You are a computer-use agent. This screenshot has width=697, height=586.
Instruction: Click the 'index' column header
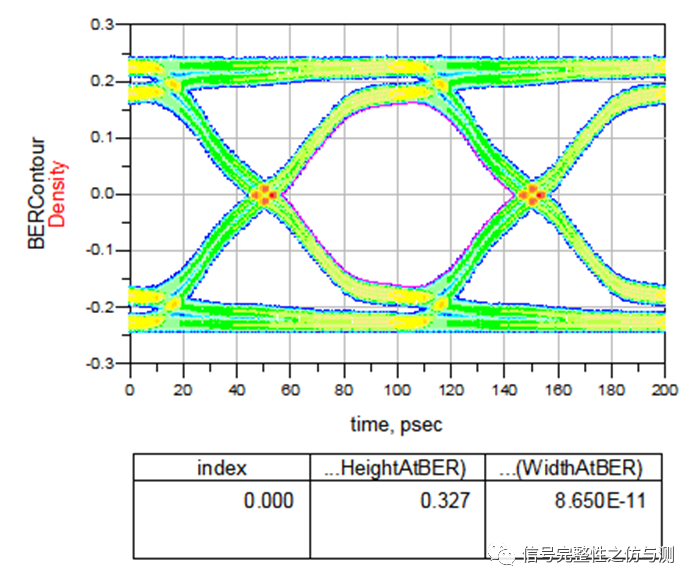point(221,468)
